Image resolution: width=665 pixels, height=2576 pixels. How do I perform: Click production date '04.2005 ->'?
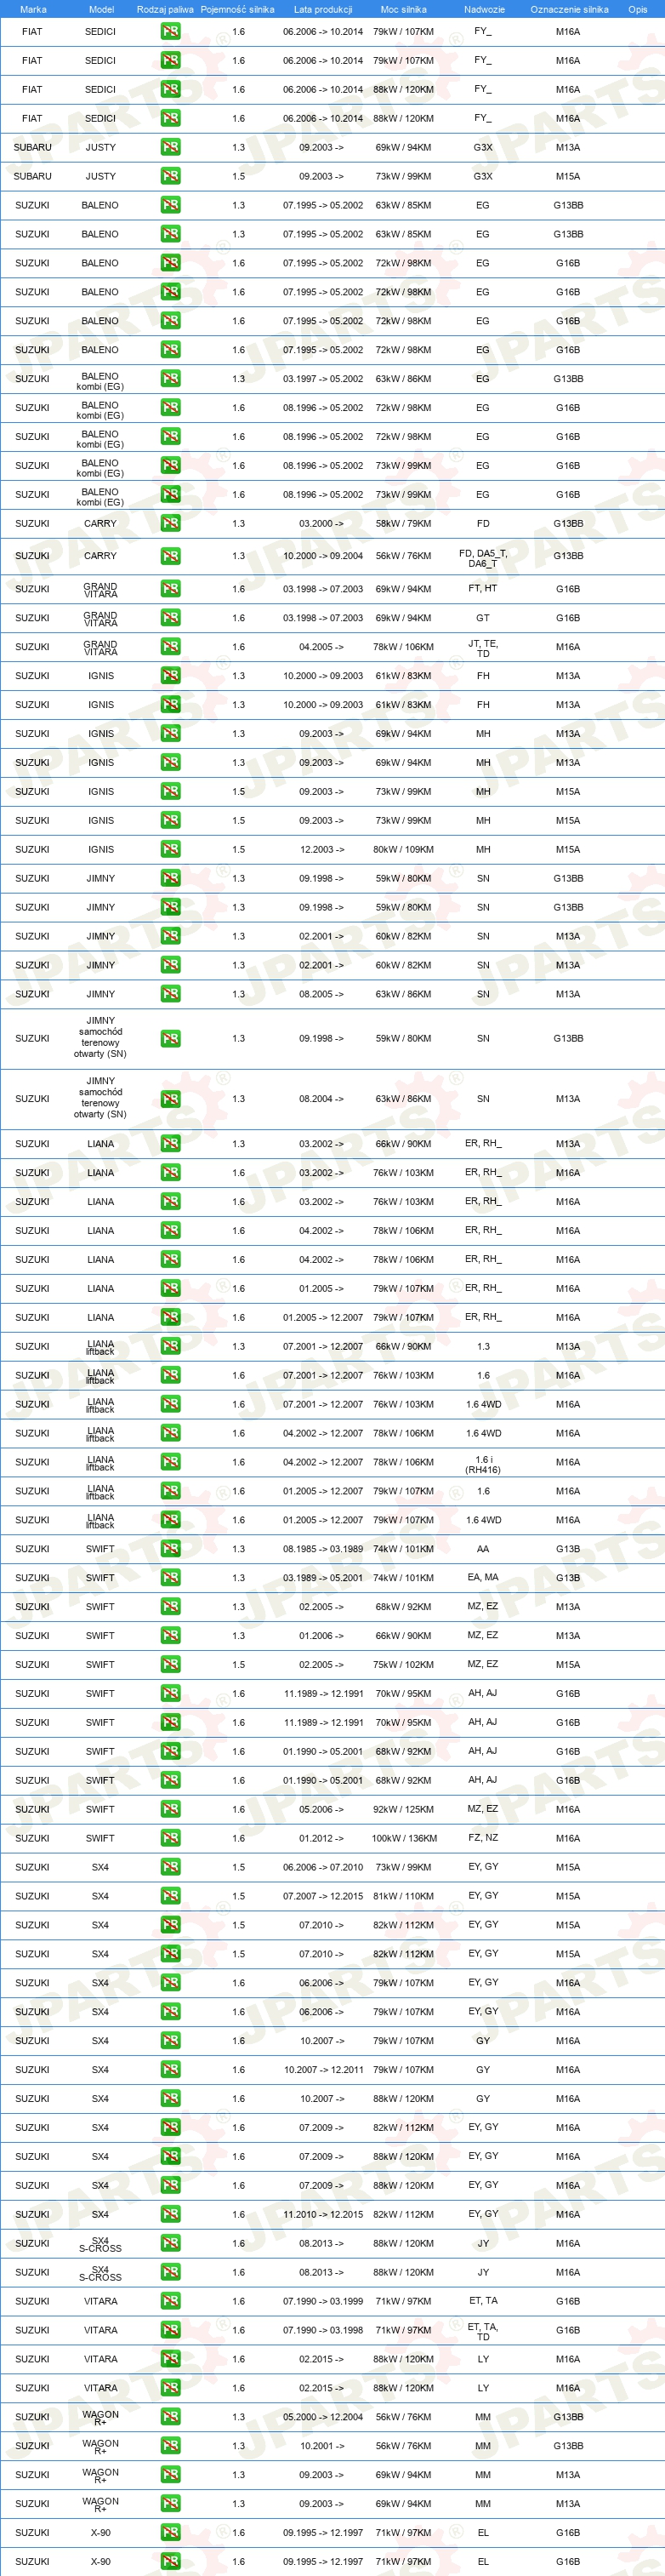point(321,647)
